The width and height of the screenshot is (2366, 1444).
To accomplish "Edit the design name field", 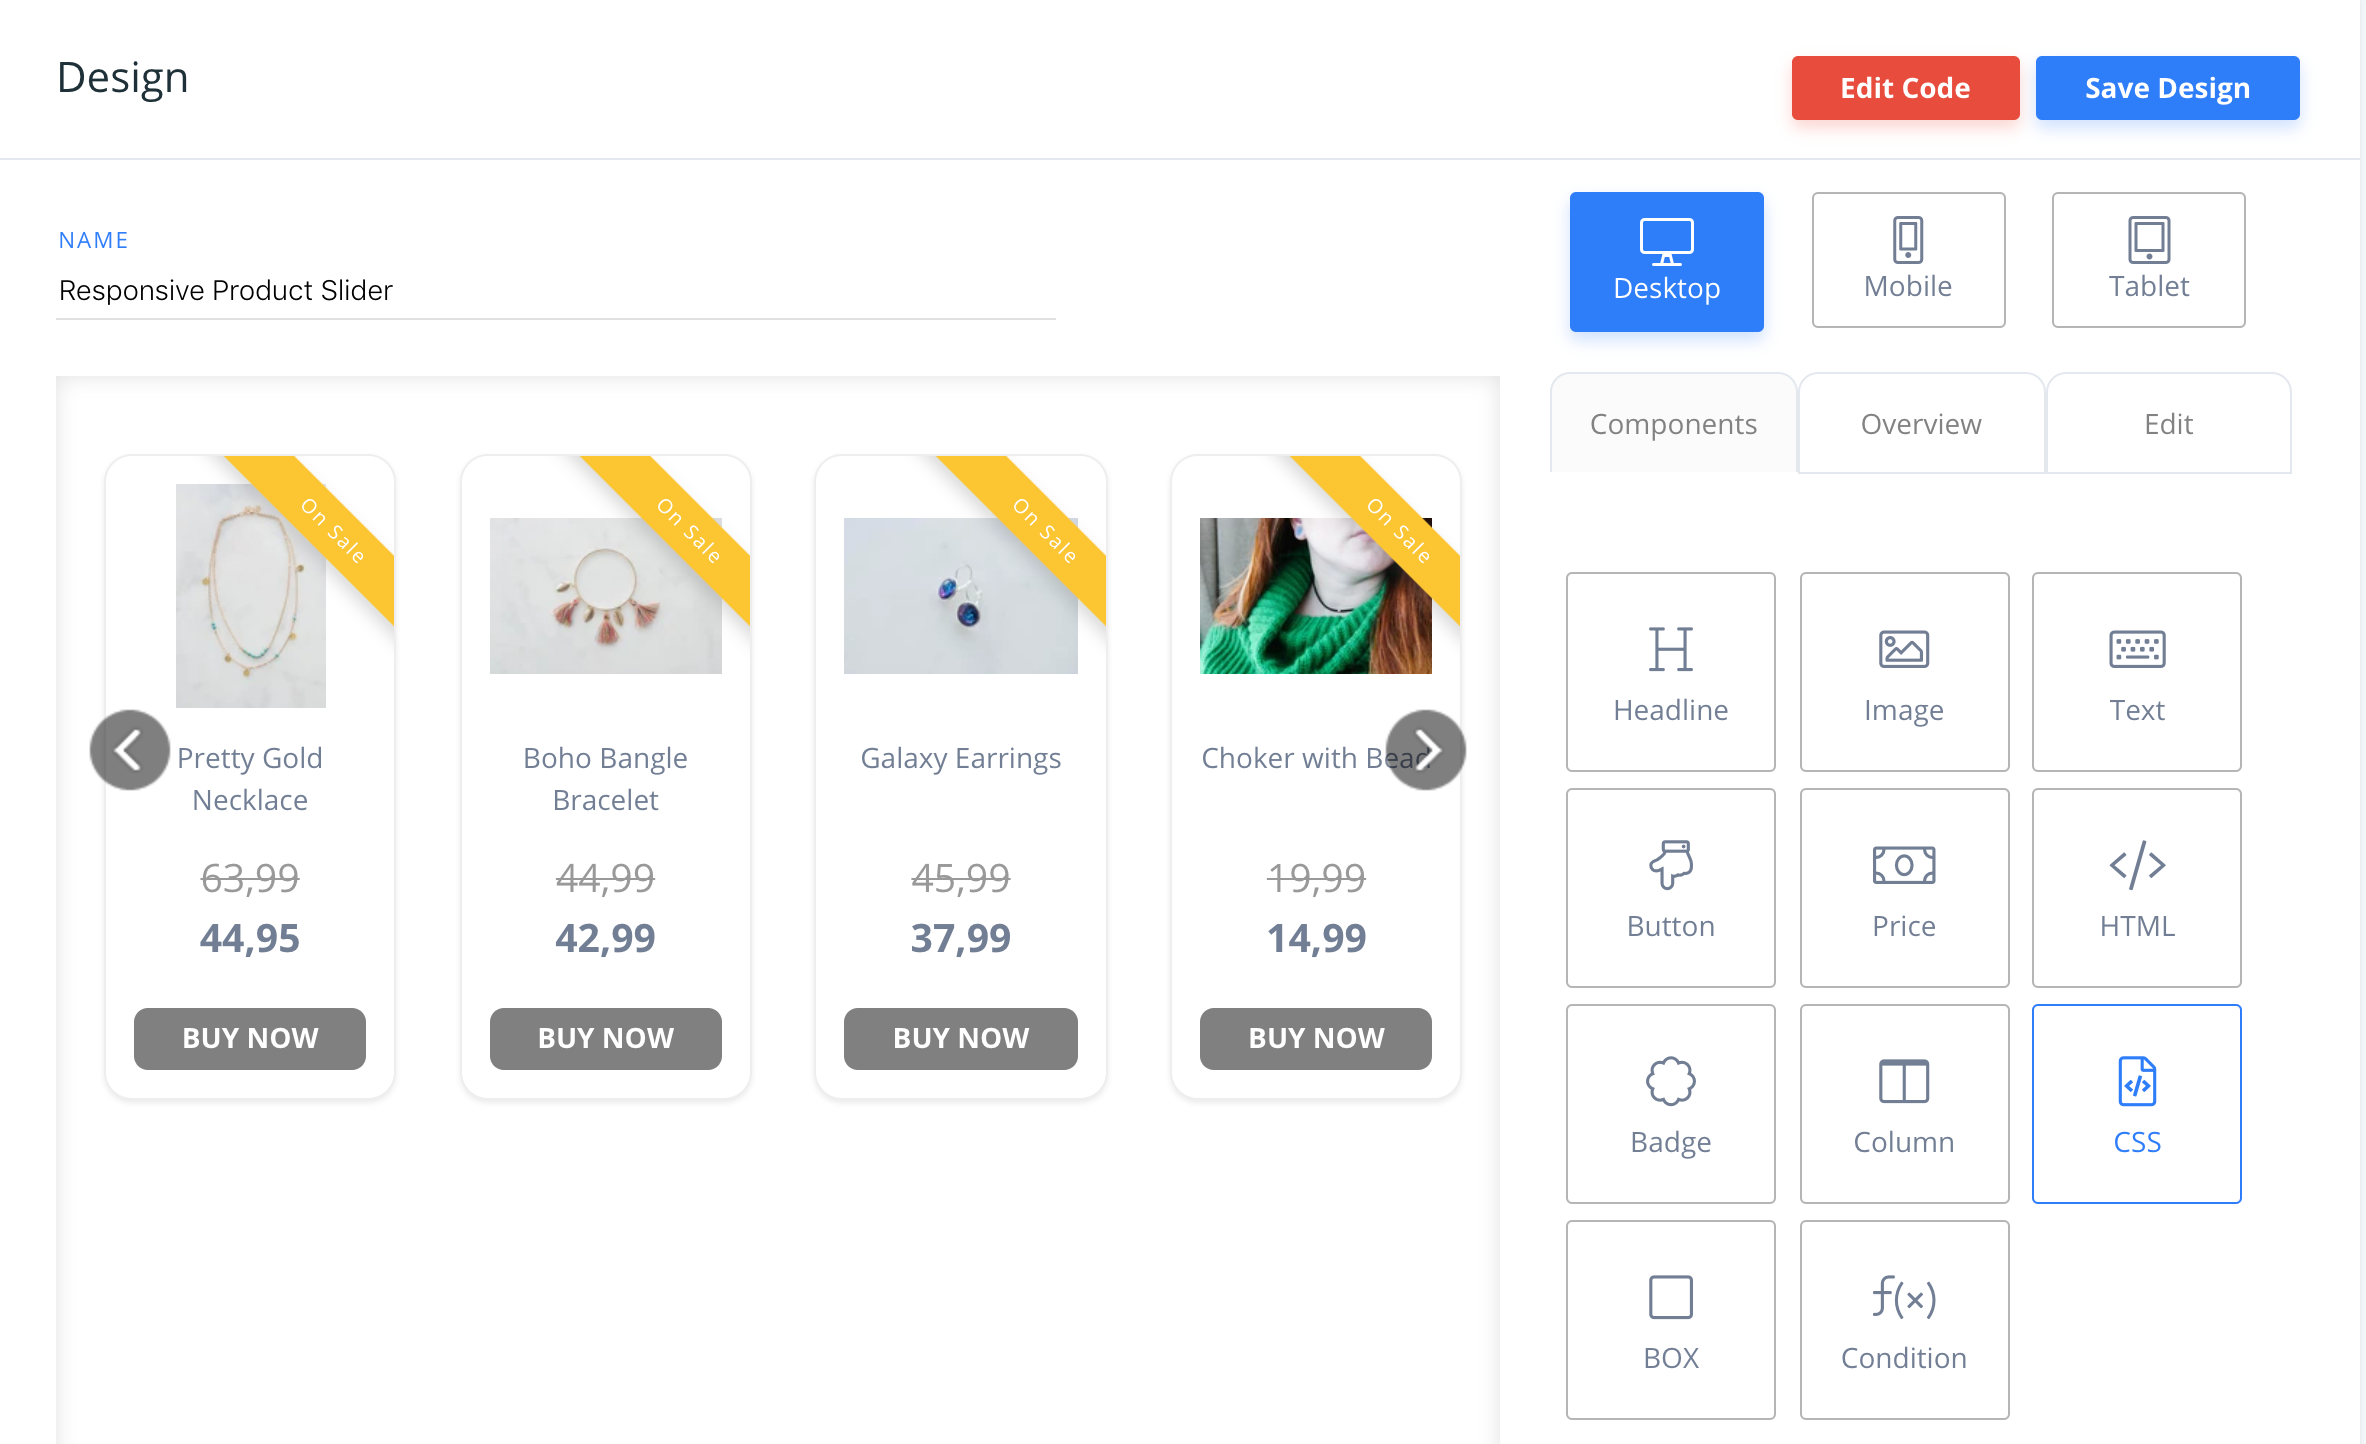I will [556, 291].
